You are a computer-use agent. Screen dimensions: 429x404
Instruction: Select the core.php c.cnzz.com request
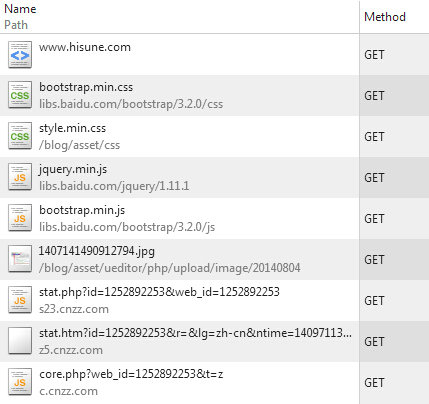[214, 383]
